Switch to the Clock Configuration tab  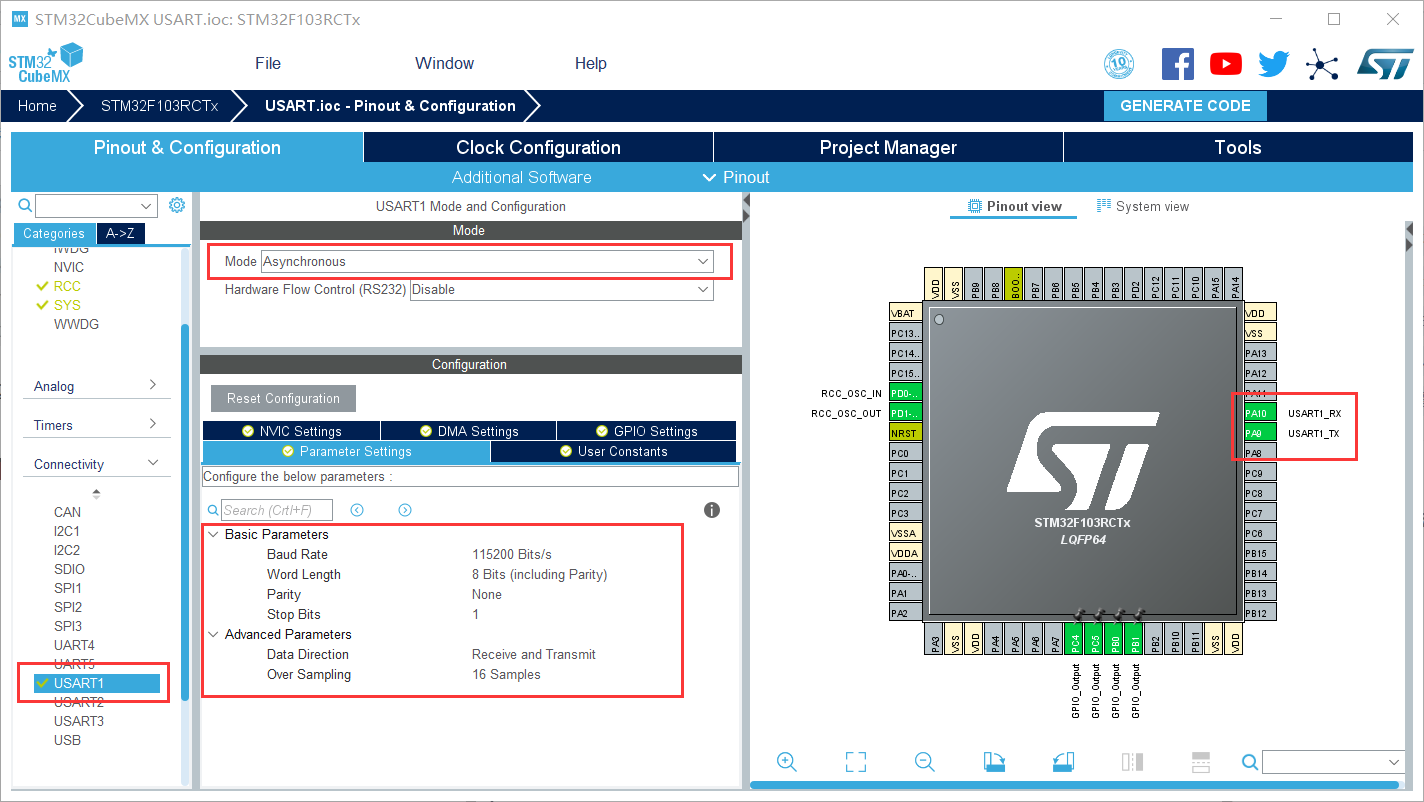(537, 147)
